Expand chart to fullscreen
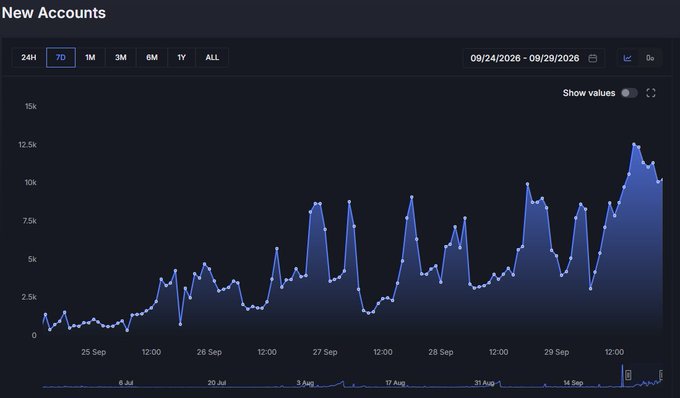The width and height of the screenshot is (680, 398). (x=651, y=93)
